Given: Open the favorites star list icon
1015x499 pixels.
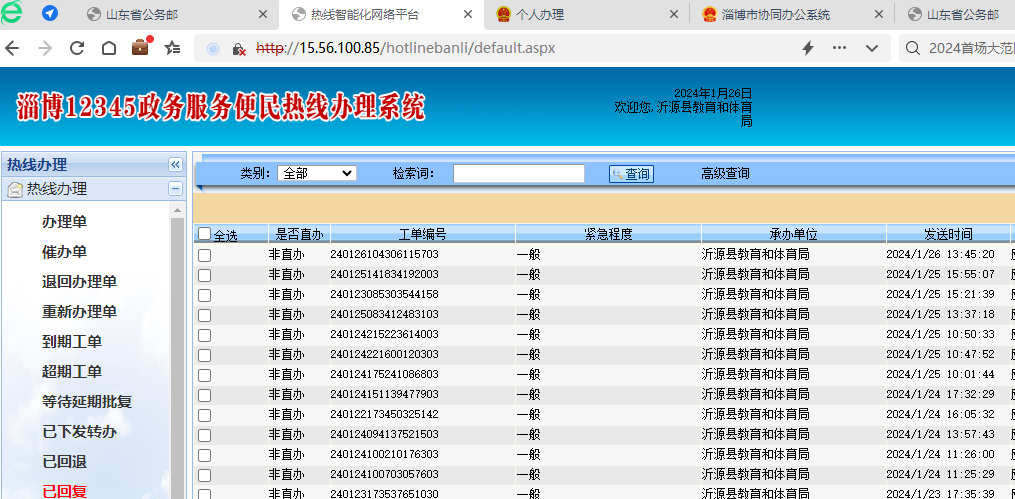Looking at the screenshot, I should tap(172, 48).
